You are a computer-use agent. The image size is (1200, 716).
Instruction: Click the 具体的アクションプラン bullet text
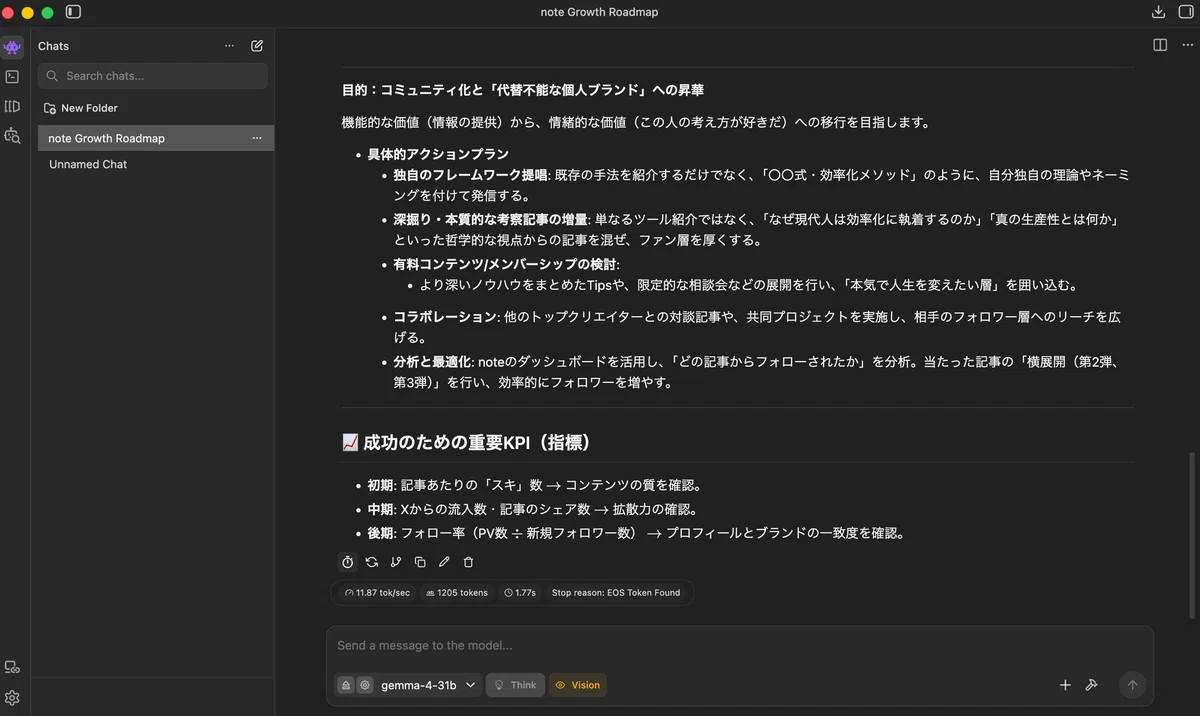(x=438, y=154)
